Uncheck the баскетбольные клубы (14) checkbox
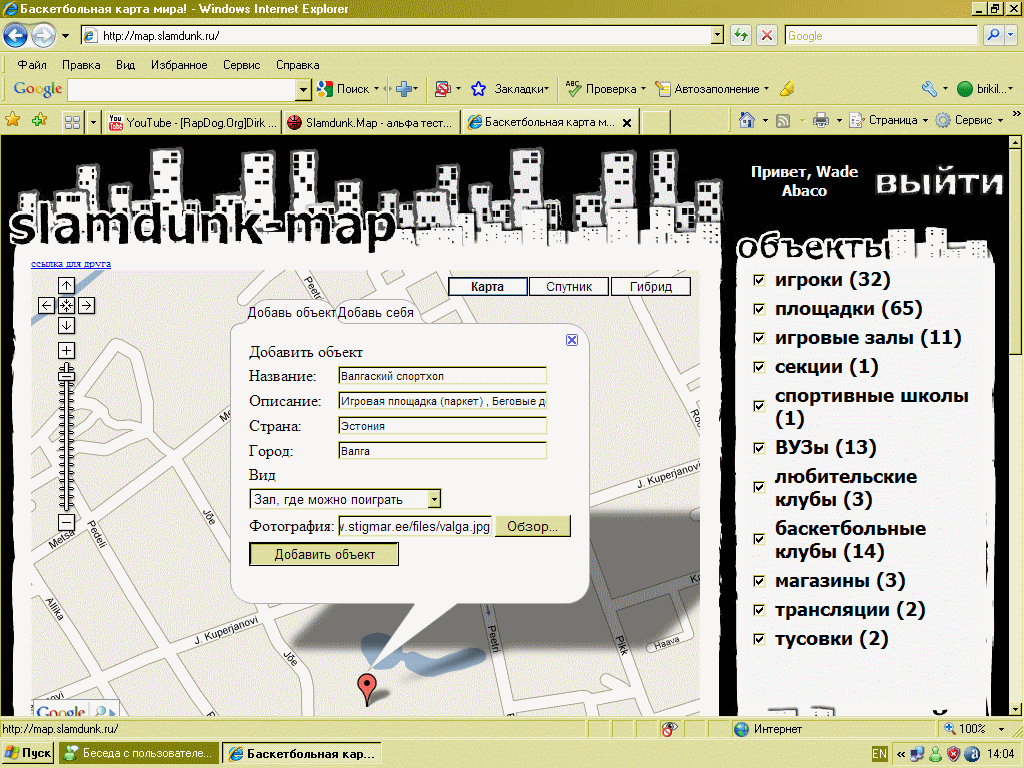The image size is (1024, 768). 759,539
